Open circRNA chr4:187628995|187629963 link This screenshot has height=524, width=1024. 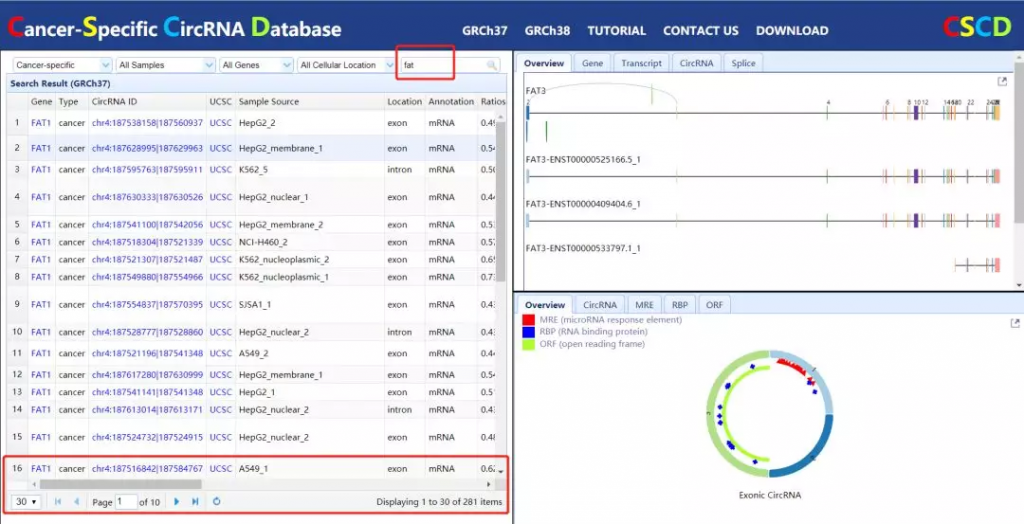[x=148, y=148]
